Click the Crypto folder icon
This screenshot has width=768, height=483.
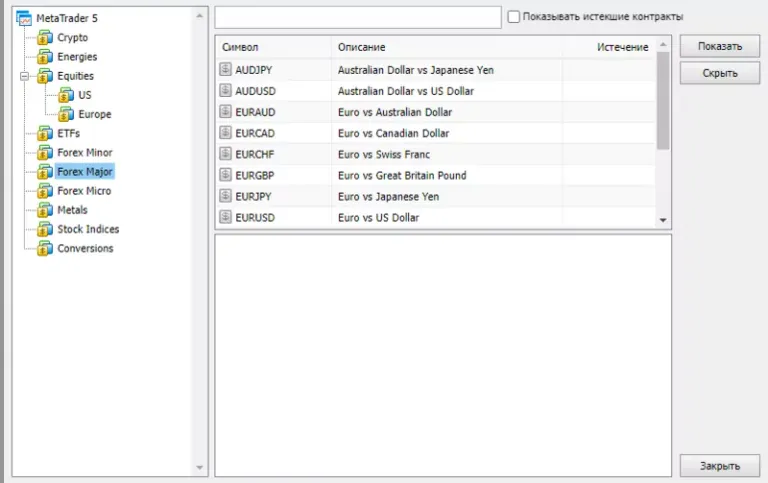[45, 38]
